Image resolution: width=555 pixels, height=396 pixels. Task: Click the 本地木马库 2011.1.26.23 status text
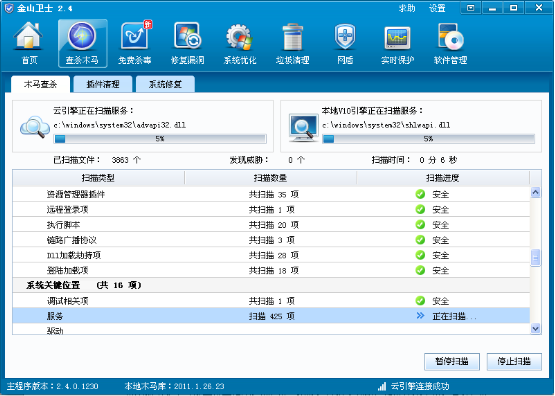coord(174,386)
